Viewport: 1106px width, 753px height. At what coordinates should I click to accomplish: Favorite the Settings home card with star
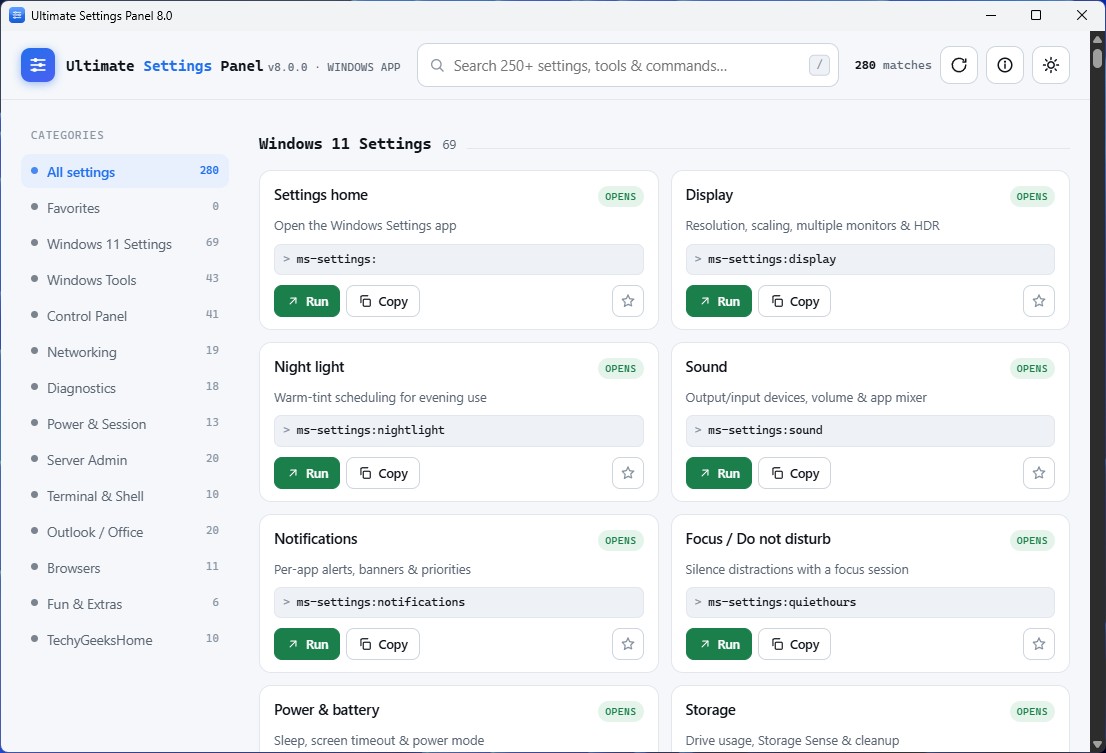[628, 301]
